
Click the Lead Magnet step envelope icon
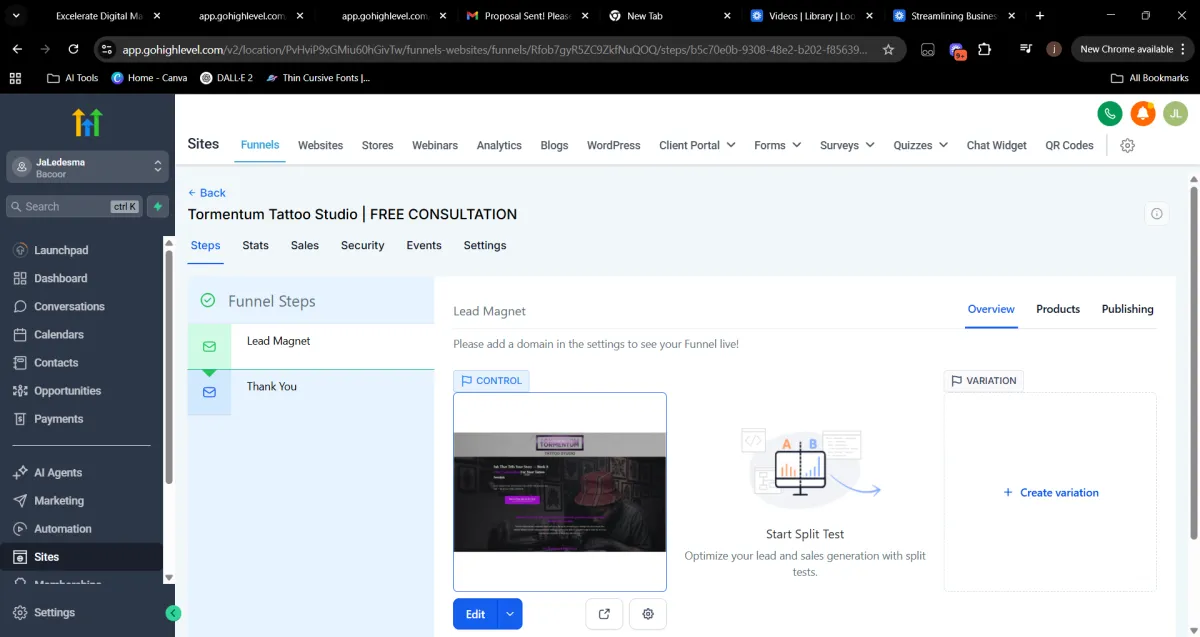[209, 347]
